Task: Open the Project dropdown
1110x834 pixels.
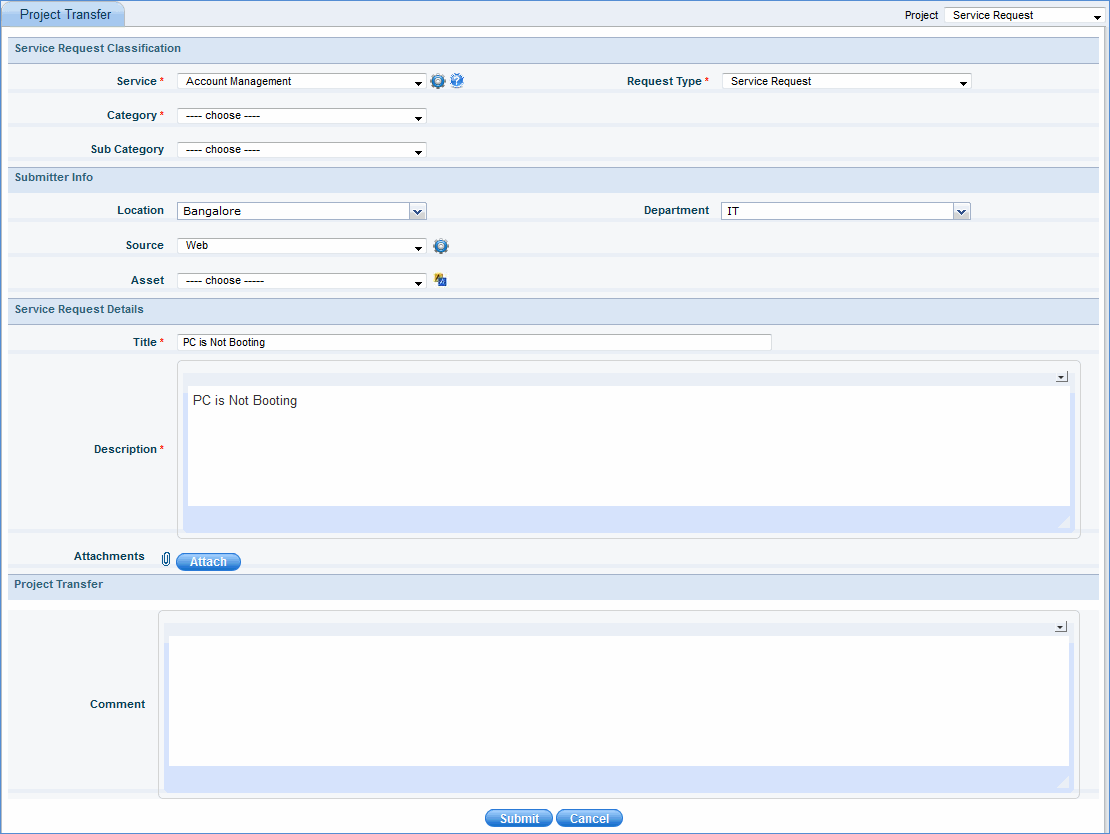Action: (x=1022, y=16)
